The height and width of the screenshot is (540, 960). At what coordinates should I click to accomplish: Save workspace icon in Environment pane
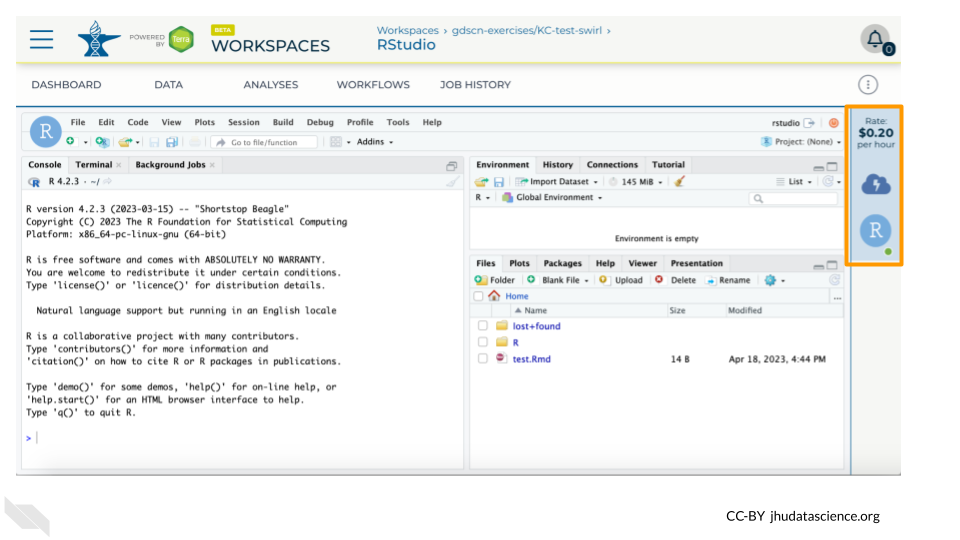(499, 182)
